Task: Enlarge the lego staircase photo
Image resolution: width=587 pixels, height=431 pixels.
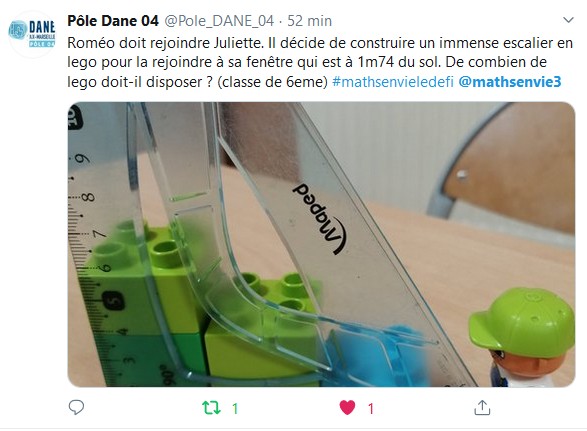Action: point(321,245)
